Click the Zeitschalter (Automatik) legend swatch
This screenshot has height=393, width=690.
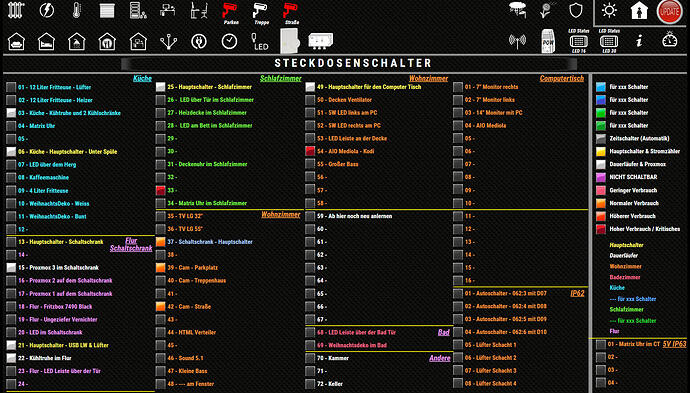click(601, 138)
